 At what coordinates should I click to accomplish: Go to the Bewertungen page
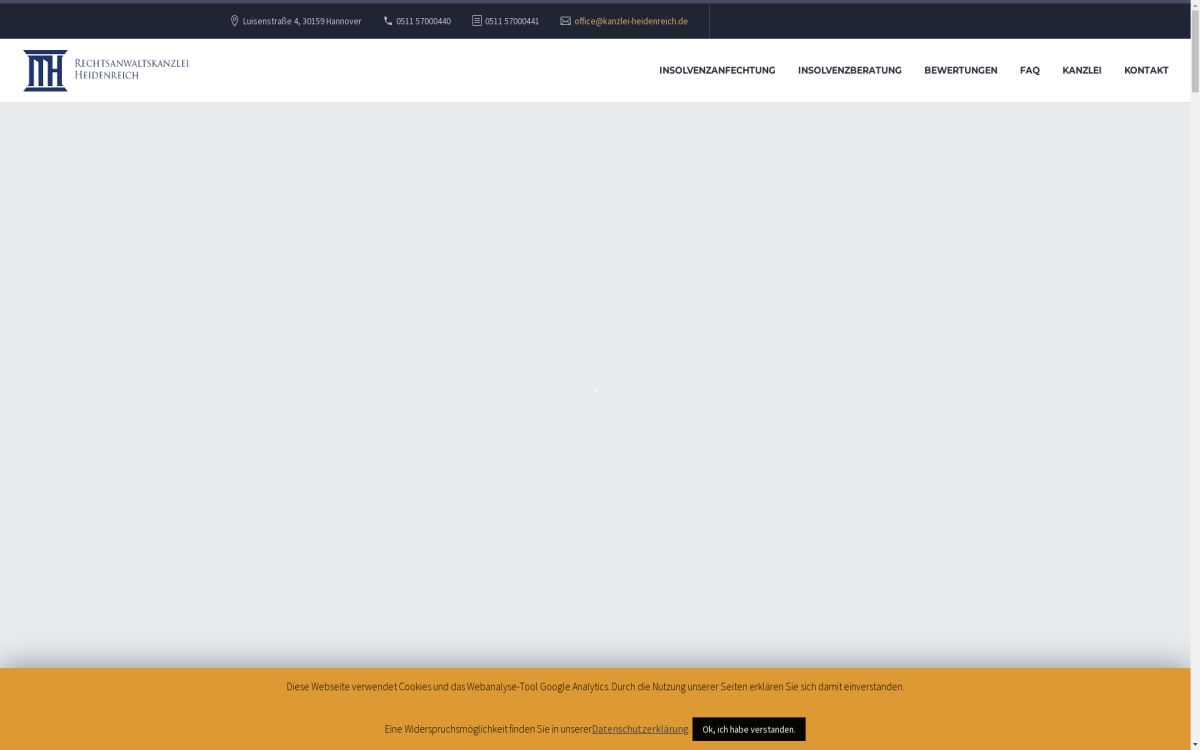[x=960, y=70]
